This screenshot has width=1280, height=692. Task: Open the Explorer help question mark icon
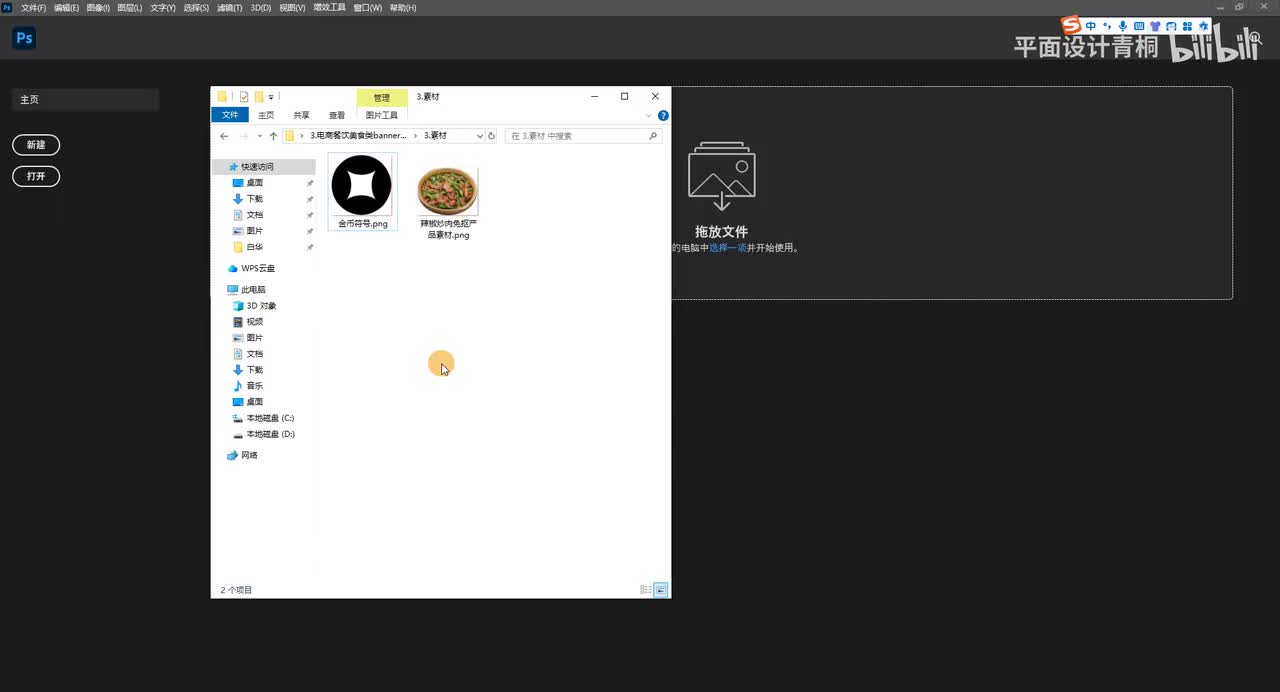(663, 116)
